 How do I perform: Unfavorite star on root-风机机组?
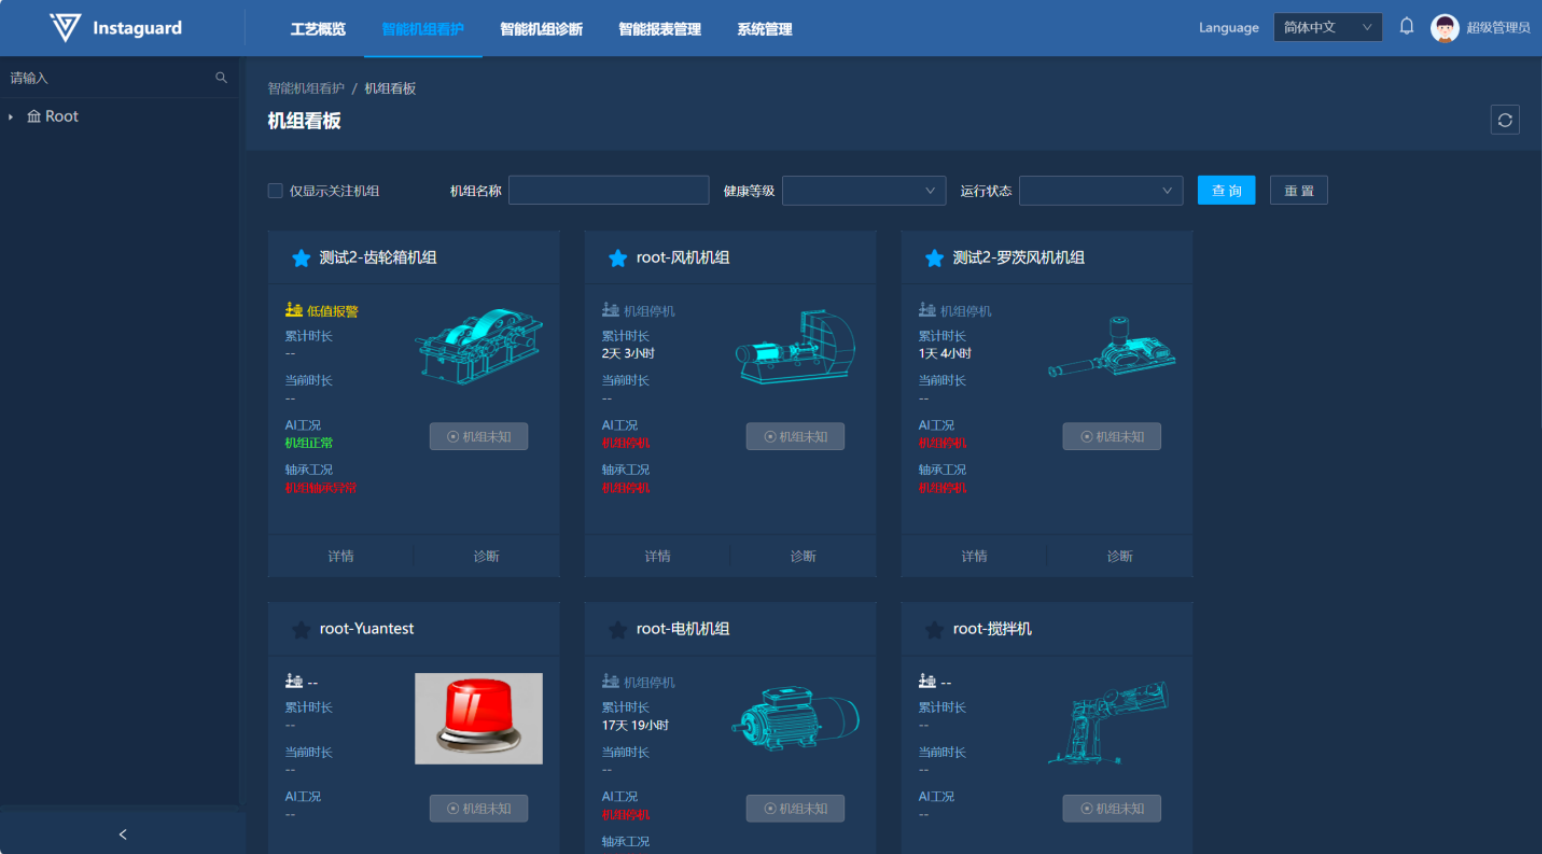point(618,258)
